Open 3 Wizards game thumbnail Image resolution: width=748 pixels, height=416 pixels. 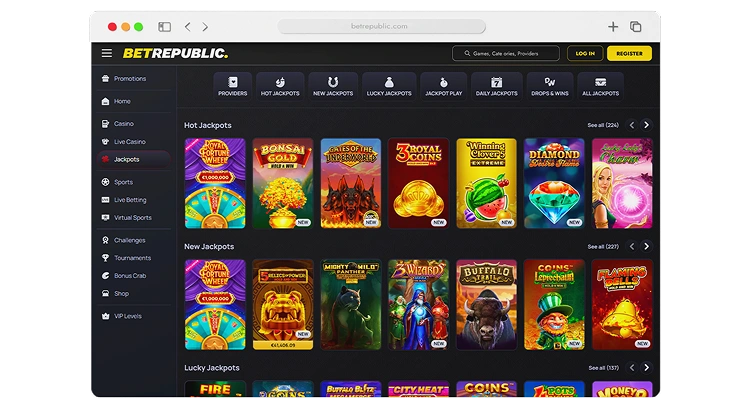tap(418, 304)
